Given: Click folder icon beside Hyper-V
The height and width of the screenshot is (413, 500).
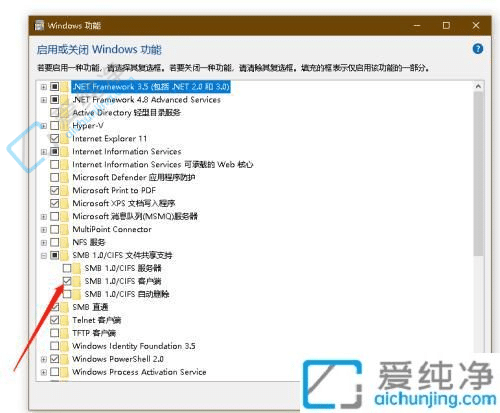Looking at the screenshot, I should [65, 126].
